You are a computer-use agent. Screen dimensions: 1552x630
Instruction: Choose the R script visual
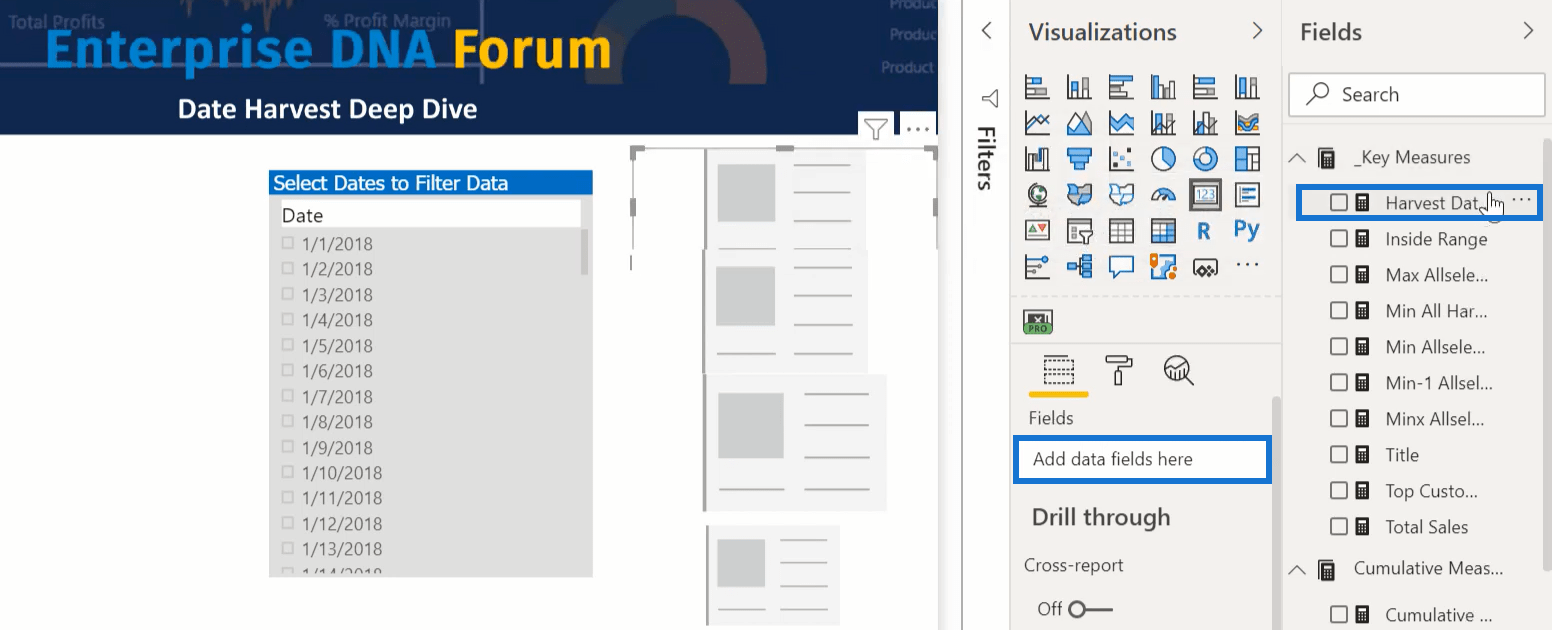click(x=1205, y=231)
